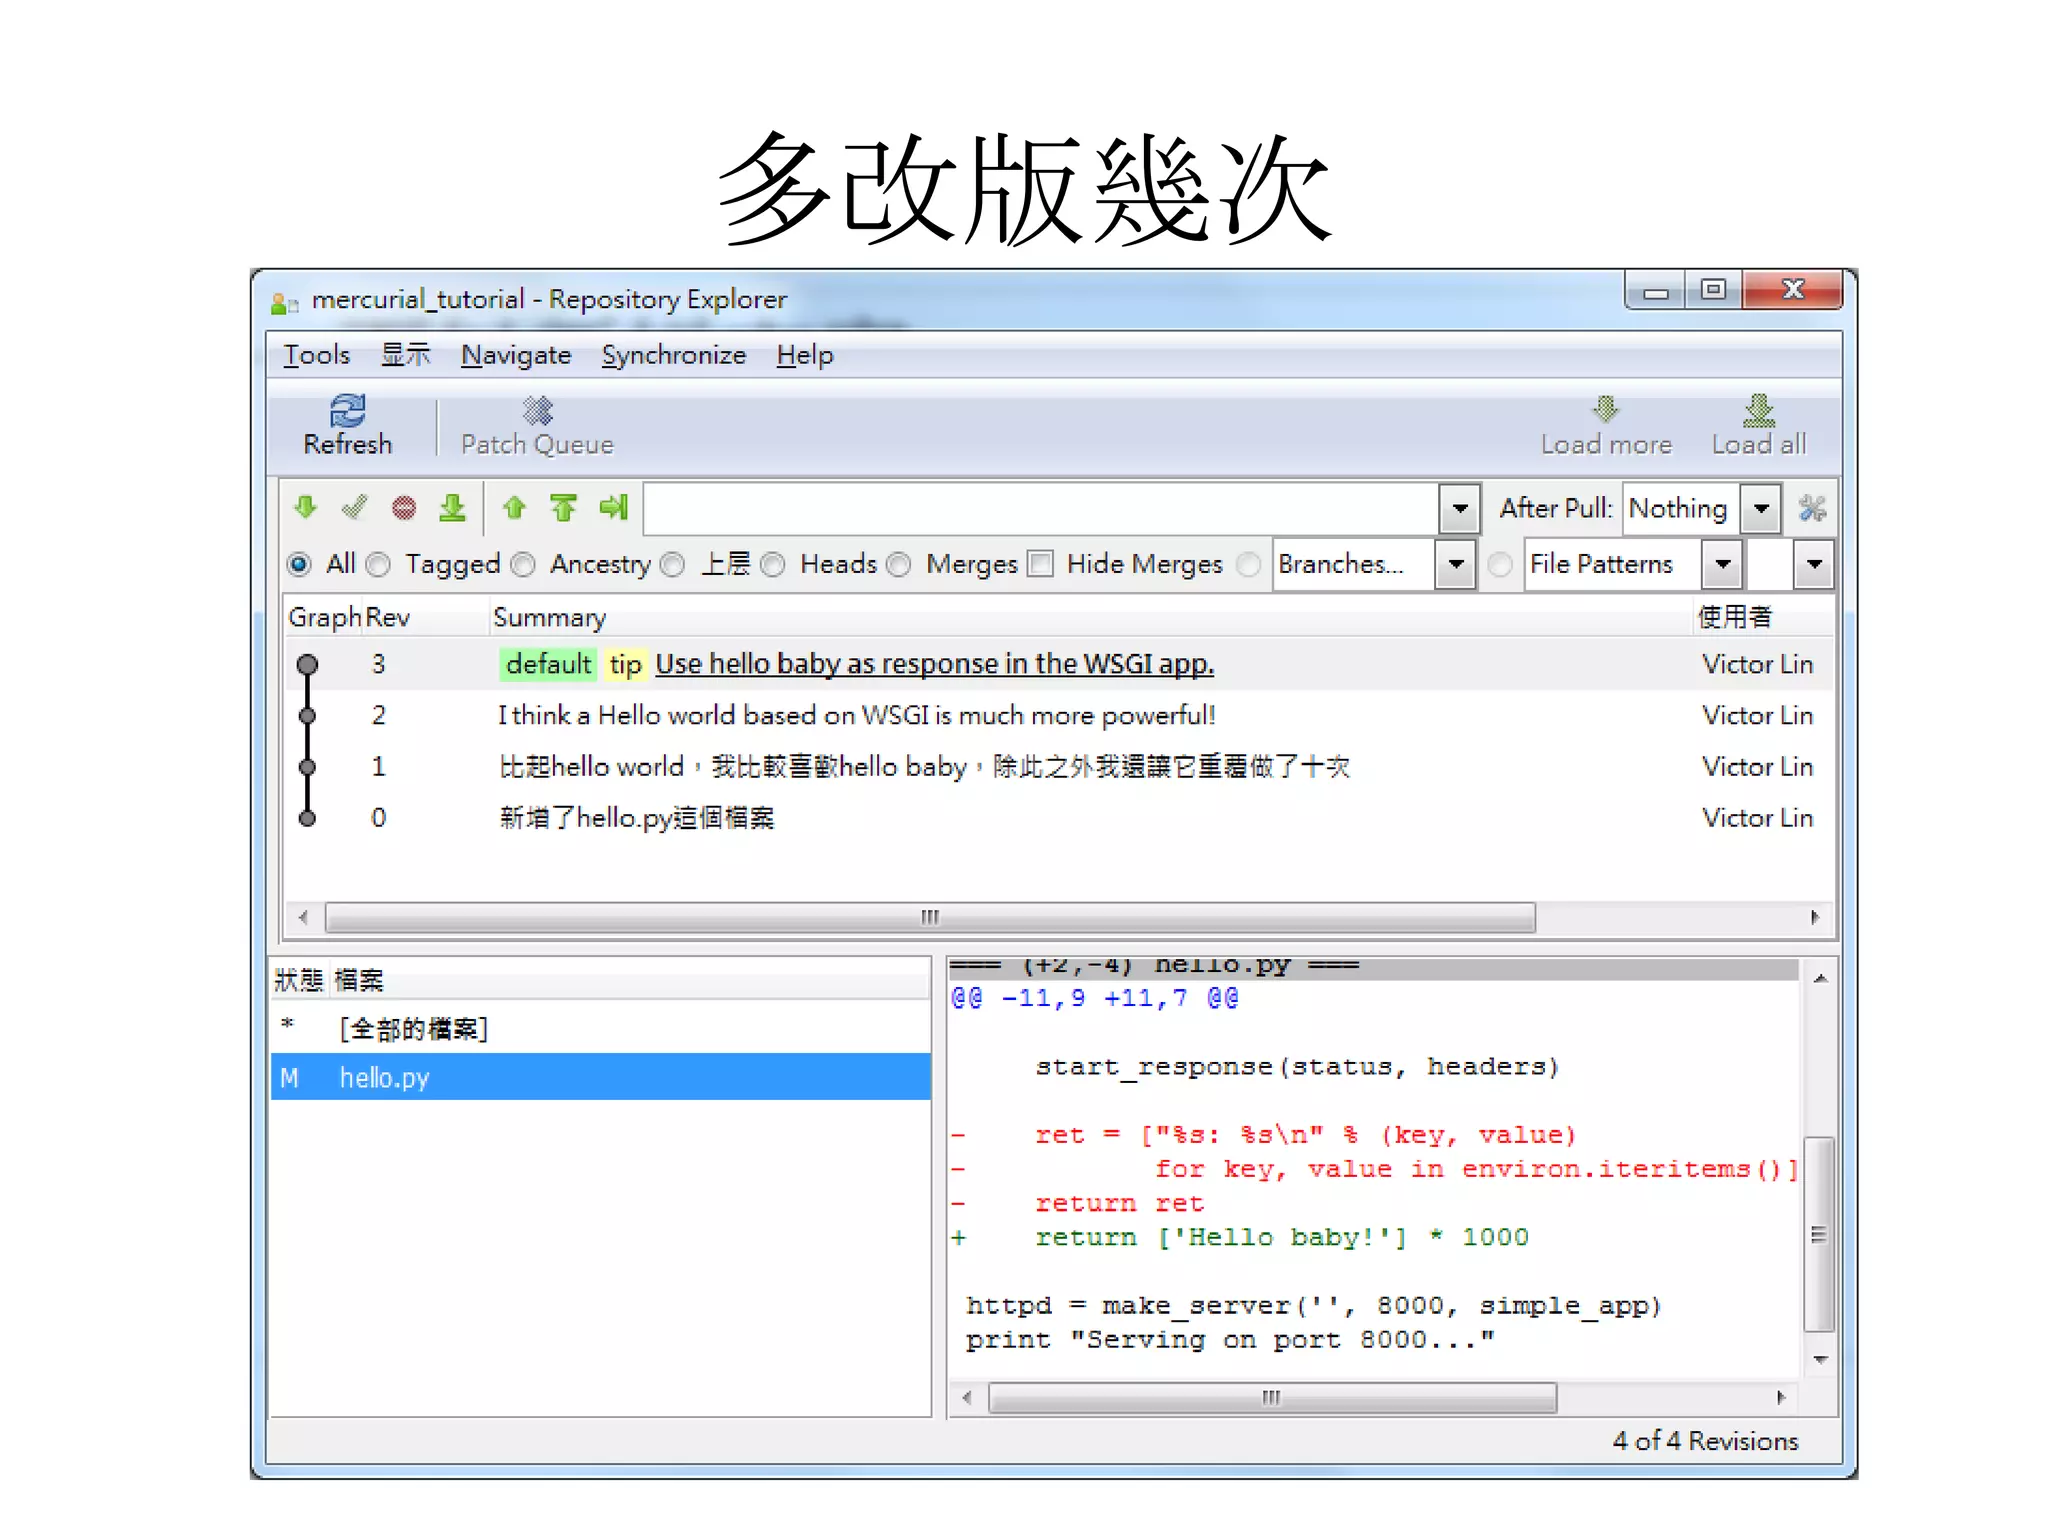
Task: Open the Synchronize menu
Action: tap(673, 355)
